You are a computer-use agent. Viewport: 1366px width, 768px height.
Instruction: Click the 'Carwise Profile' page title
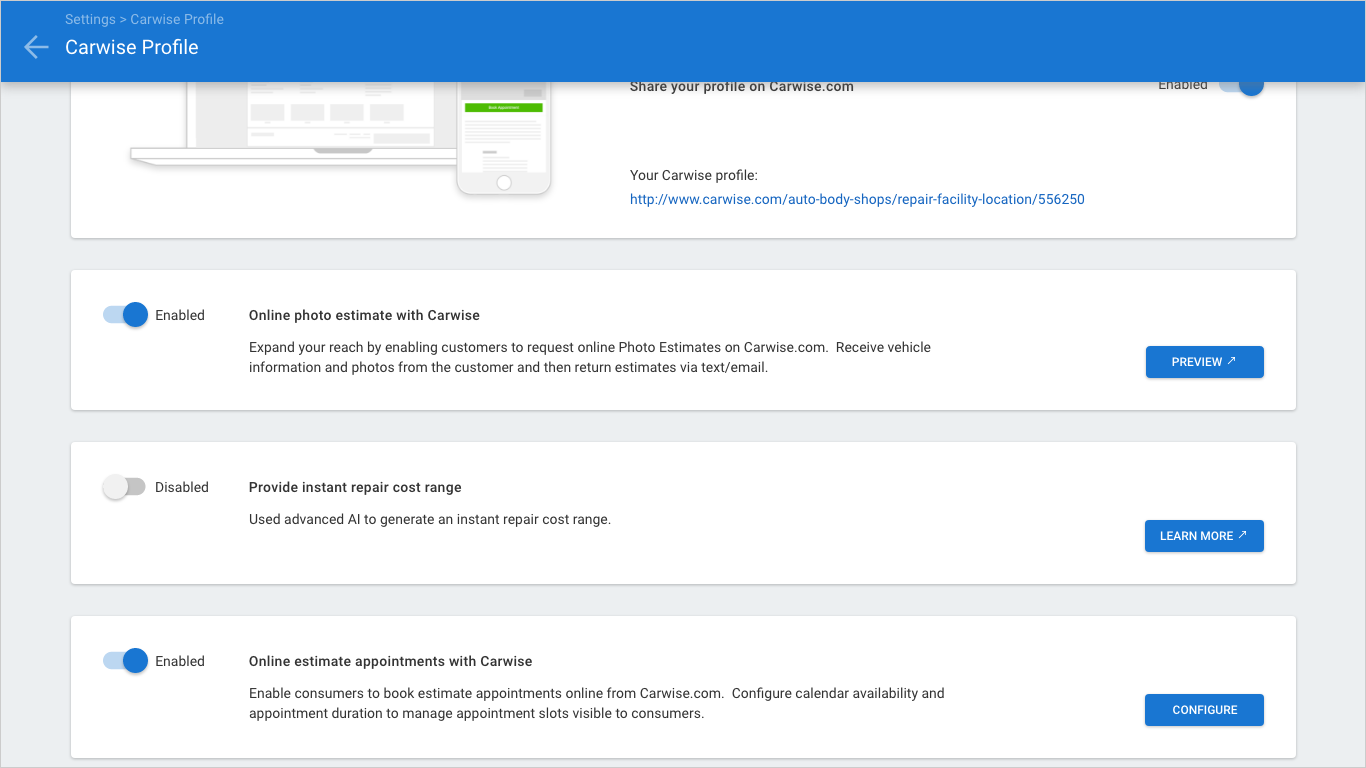(x=131, y=47)
